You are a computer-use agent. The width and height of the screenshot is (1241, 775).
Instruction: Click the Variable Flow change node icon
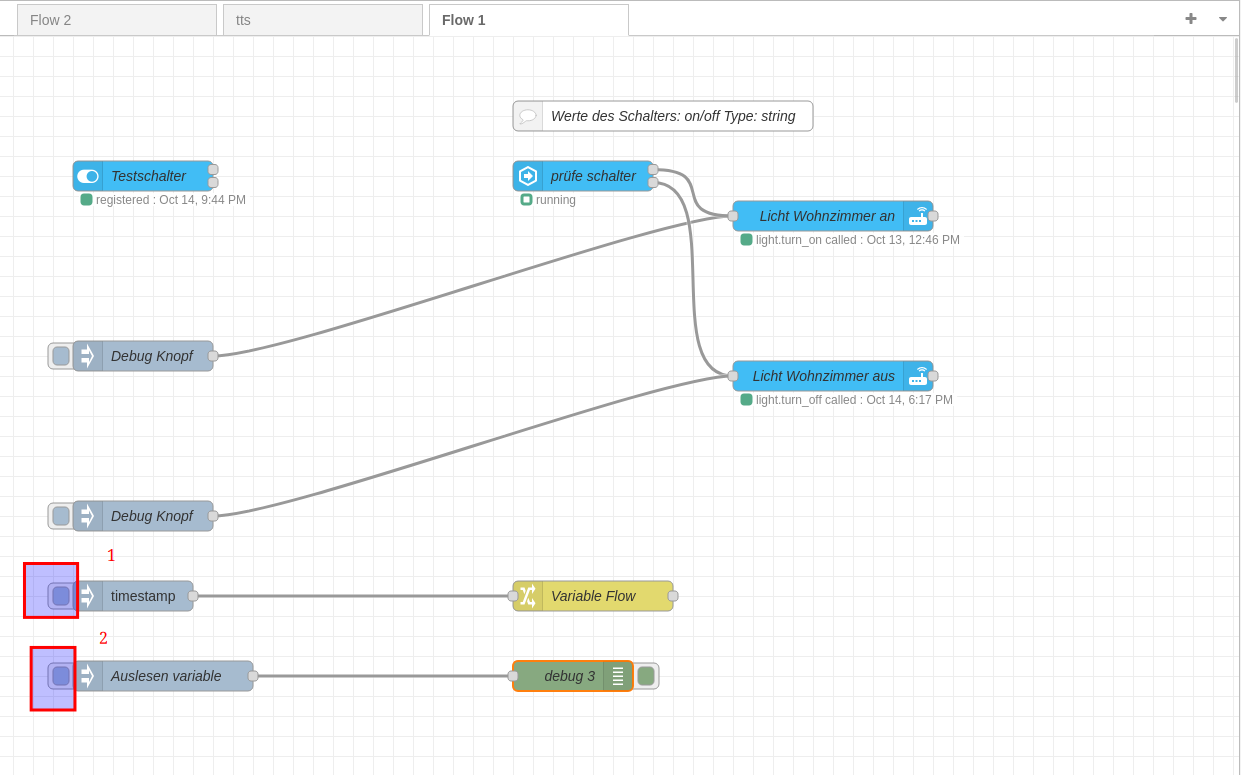click(x=528, y=596)
